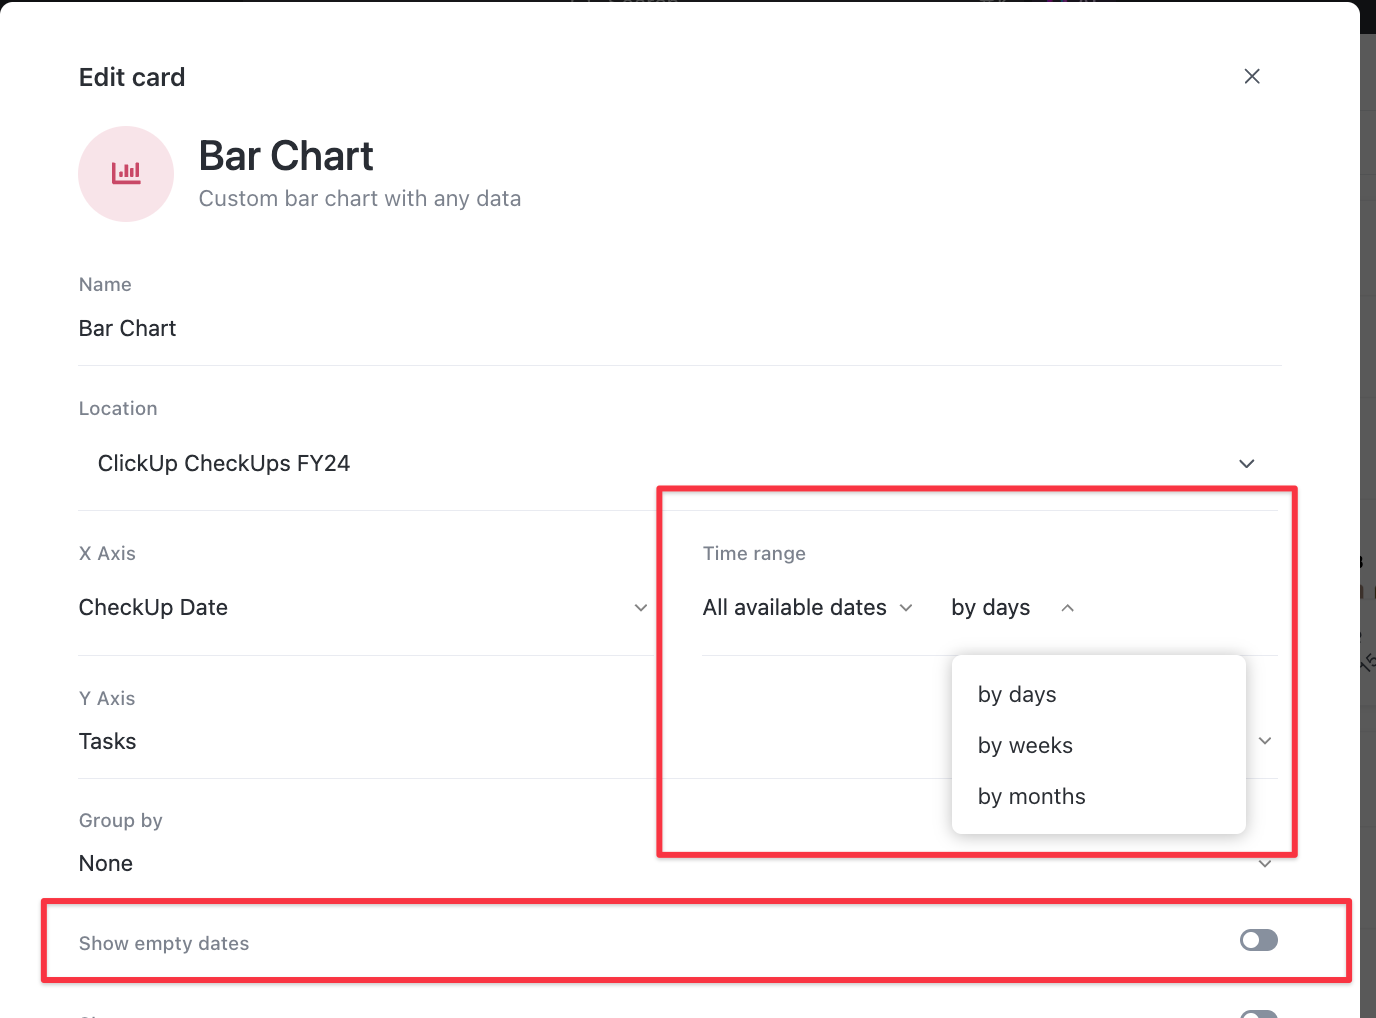Click the Name field containing Bar Chart
This screenshot has width=1376, height=1018.
[128, 329]
